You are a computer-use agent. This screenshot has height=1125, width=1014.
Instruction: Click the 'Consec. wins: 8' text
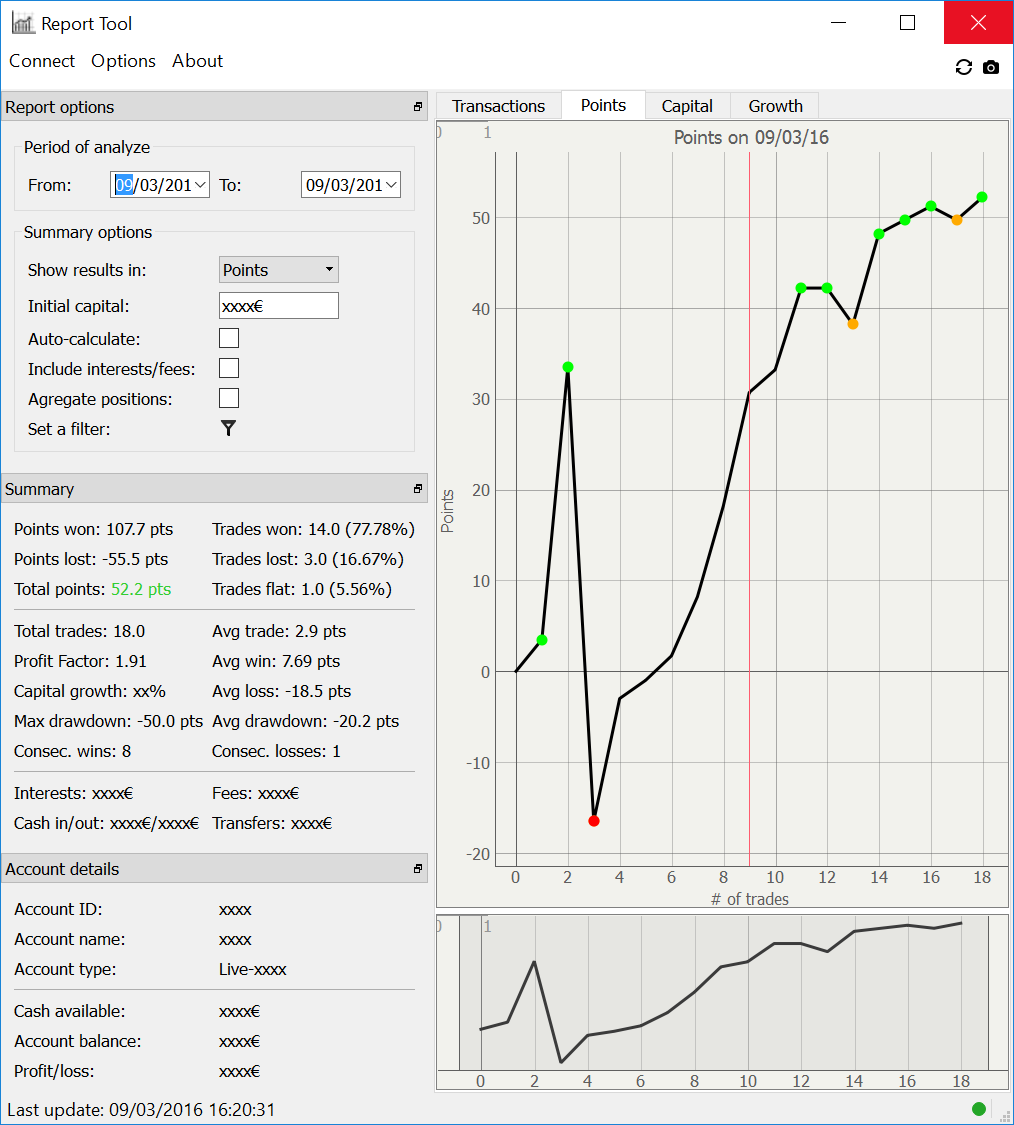(72, 751)
